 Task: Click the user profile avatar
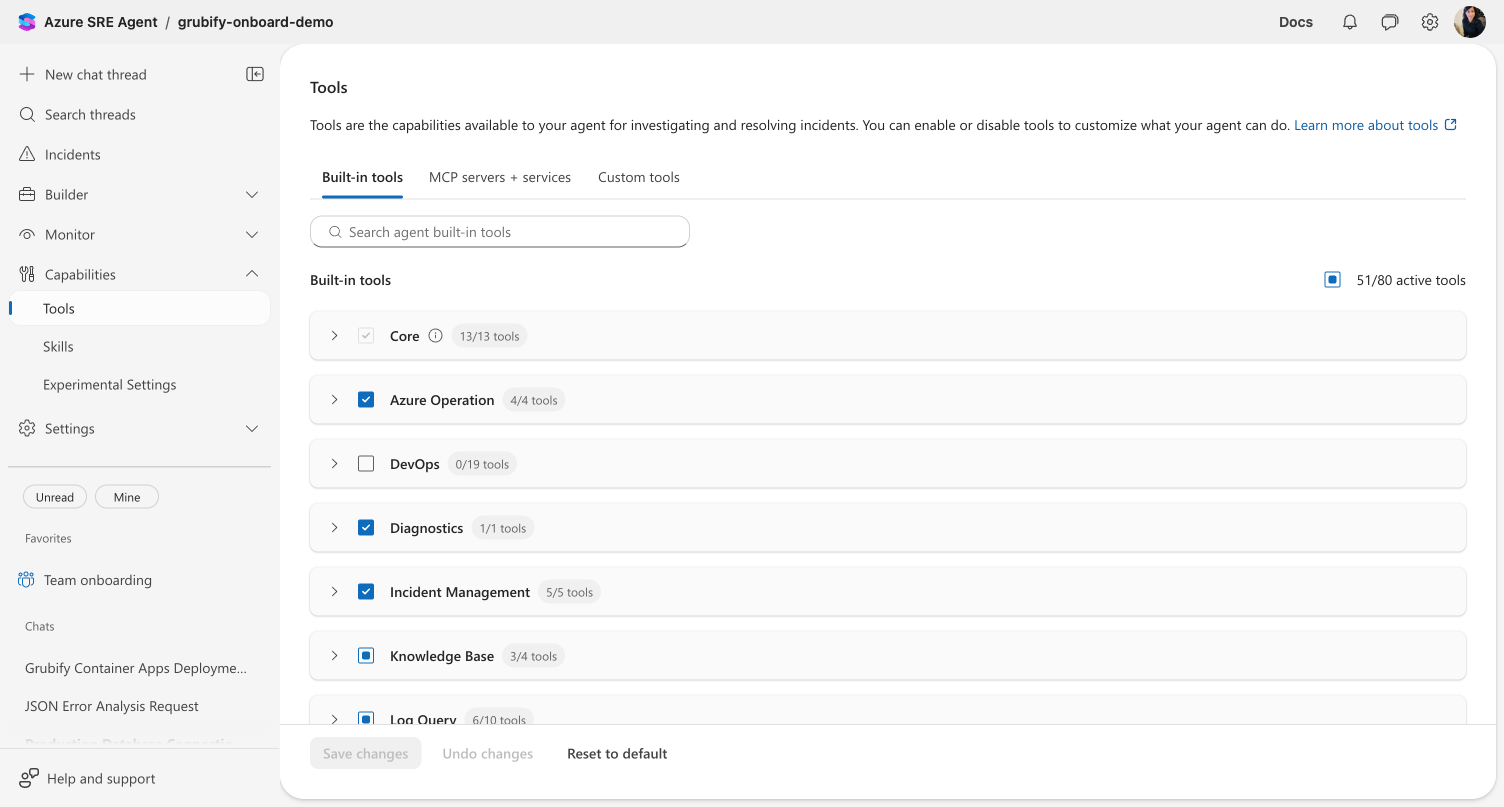tap(1470, 22)
